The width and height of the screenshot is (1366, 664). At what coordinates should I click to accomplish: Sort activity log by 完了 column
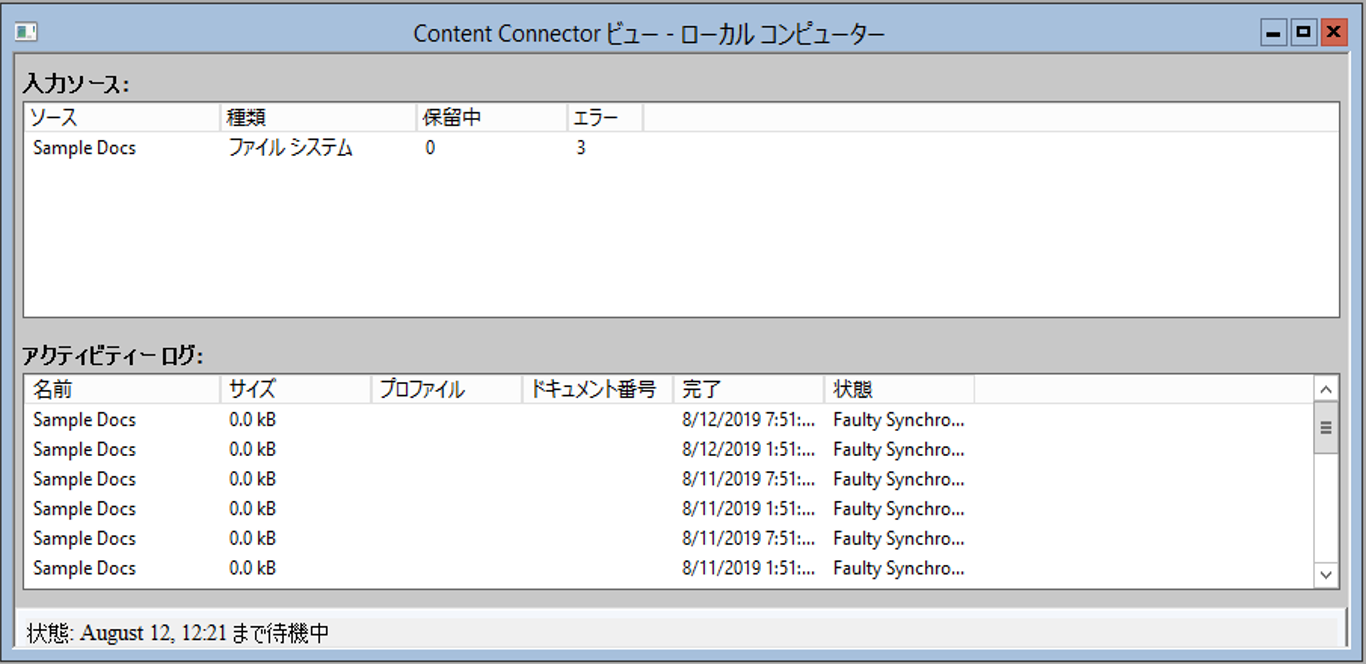point(748,389)
